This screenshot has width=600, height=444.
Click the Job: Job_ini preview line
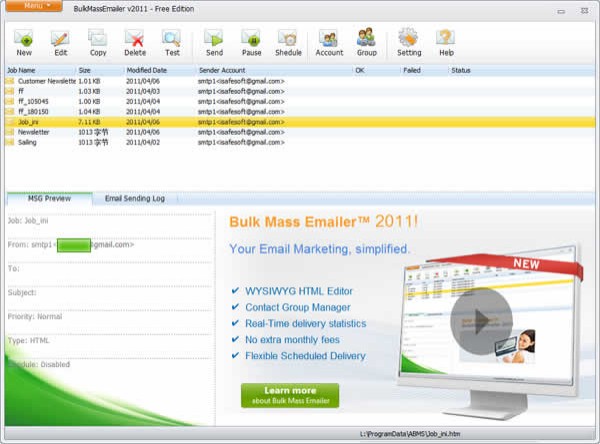tap(28, 220)
